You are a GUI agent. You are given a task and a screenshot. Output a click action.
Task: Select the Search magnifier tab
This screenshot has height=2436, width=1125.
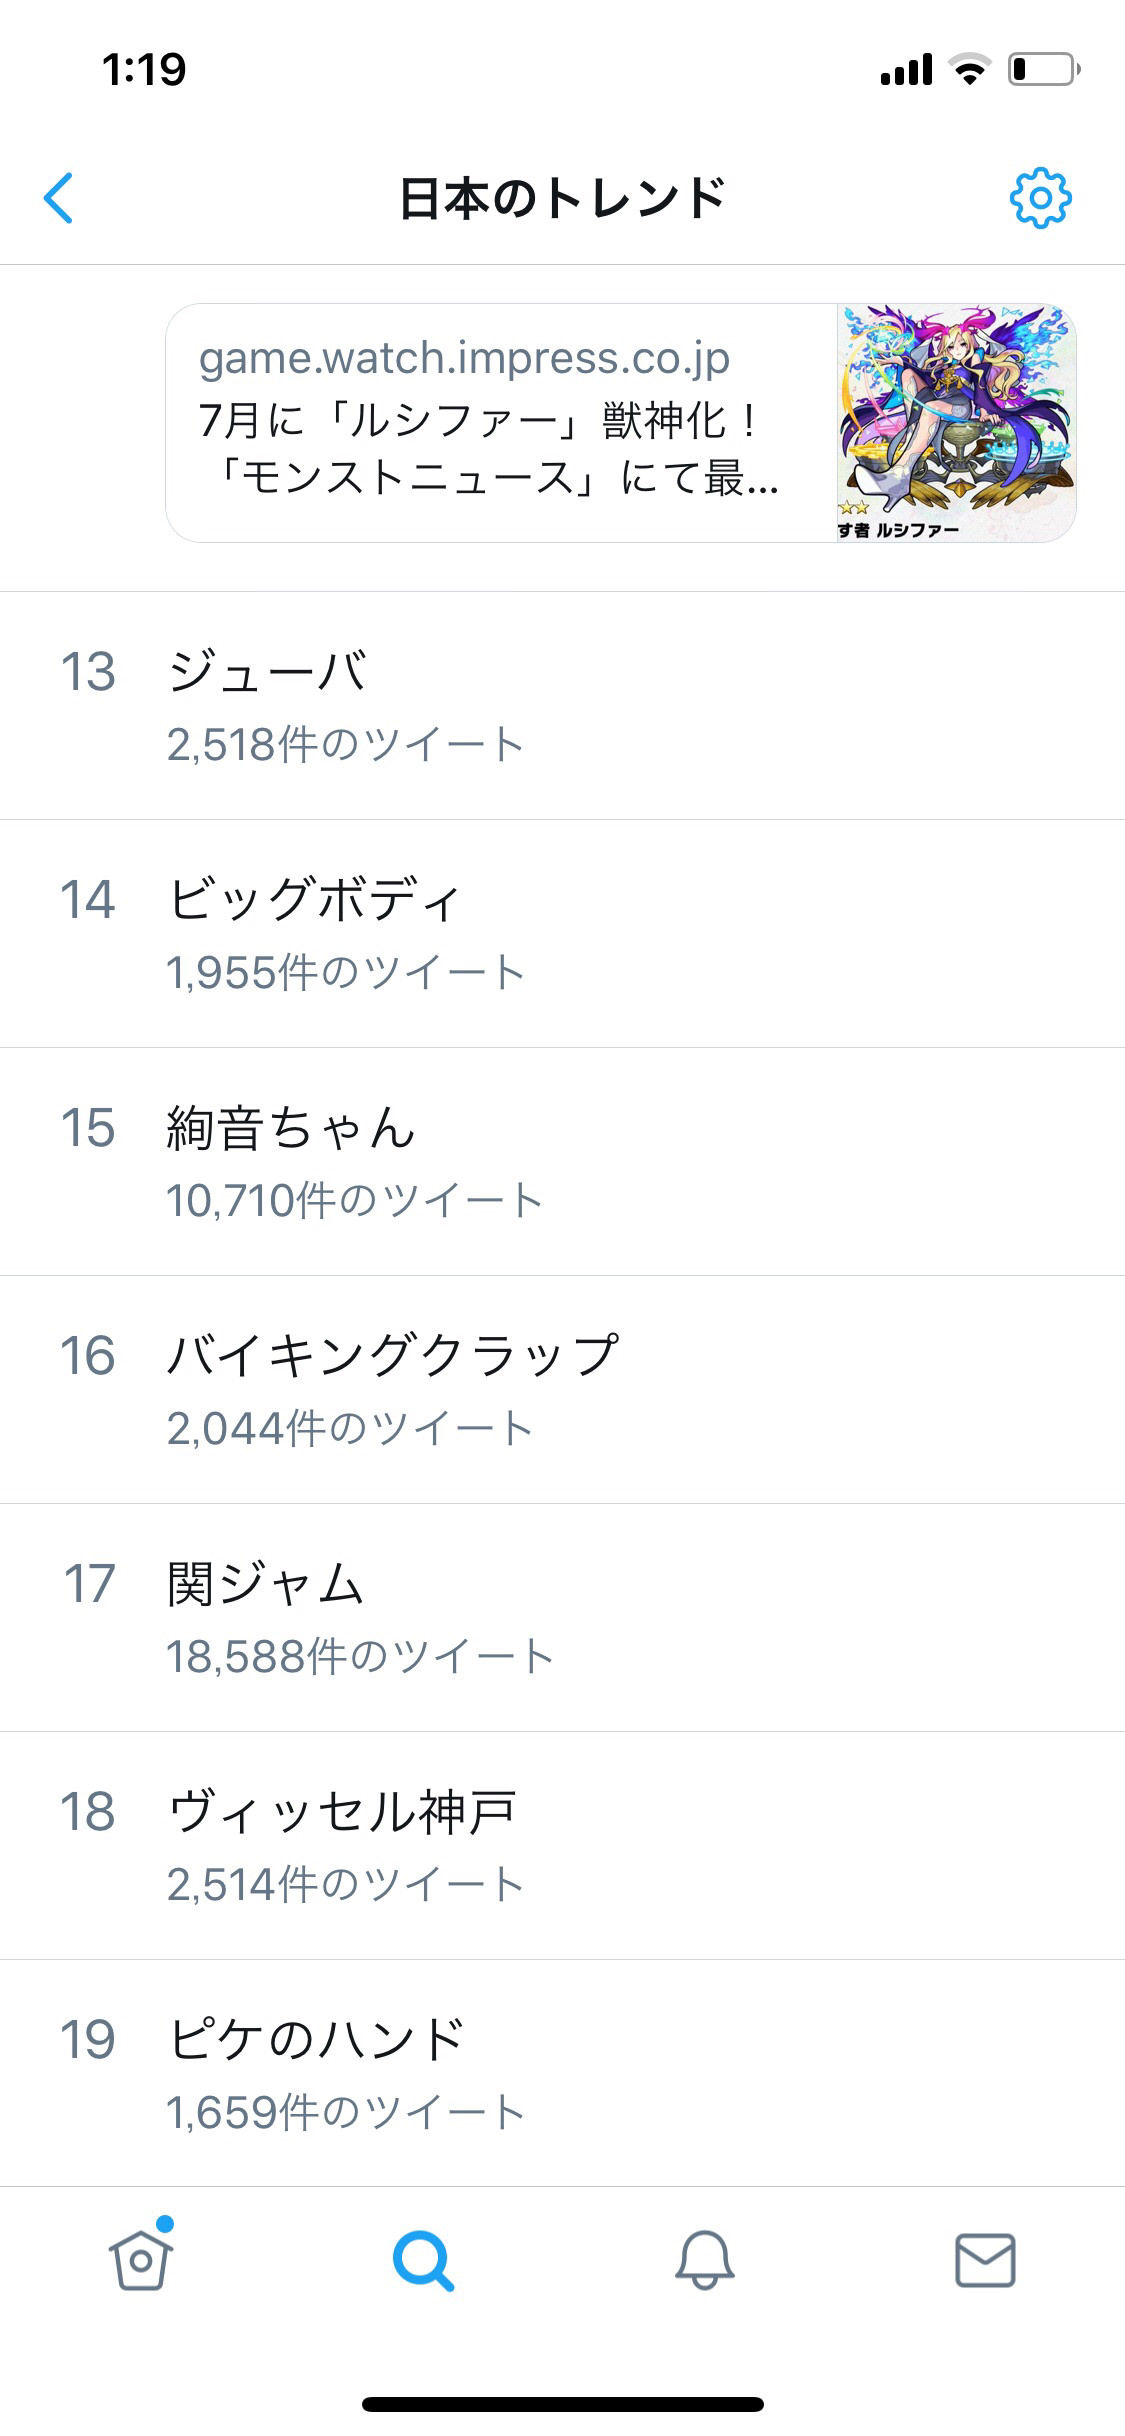coord(423,2260)
